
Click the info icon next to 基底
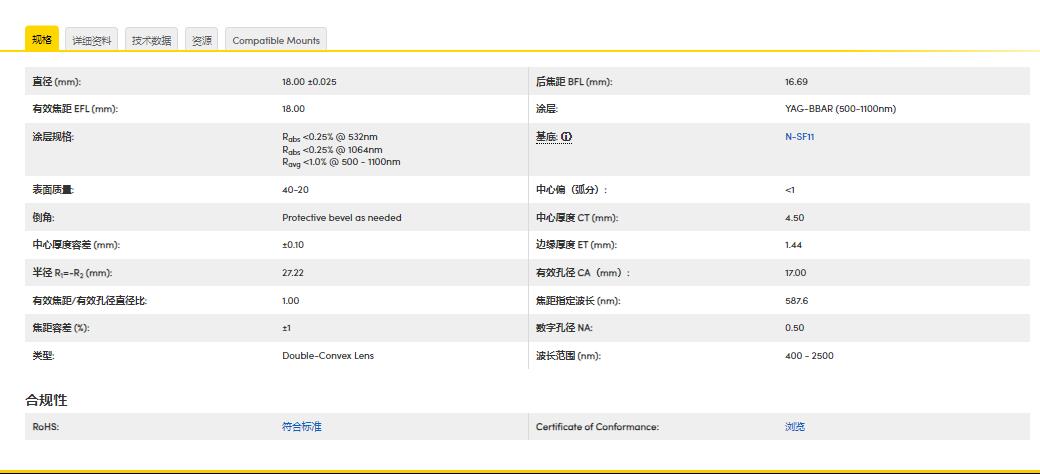[x=566, y=137]
